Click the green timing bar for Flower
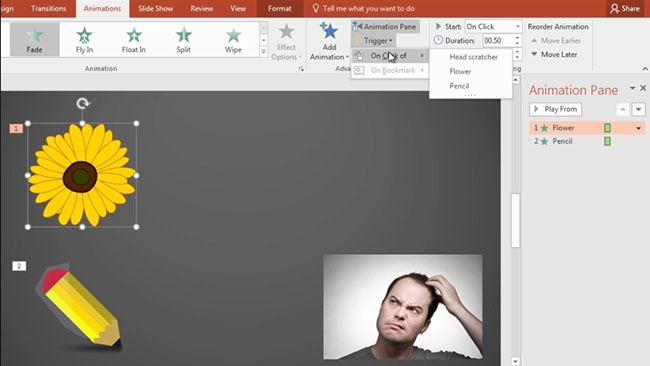Image resolution: width=650 pixels, height=366 pixels. (x=607, y=128)
